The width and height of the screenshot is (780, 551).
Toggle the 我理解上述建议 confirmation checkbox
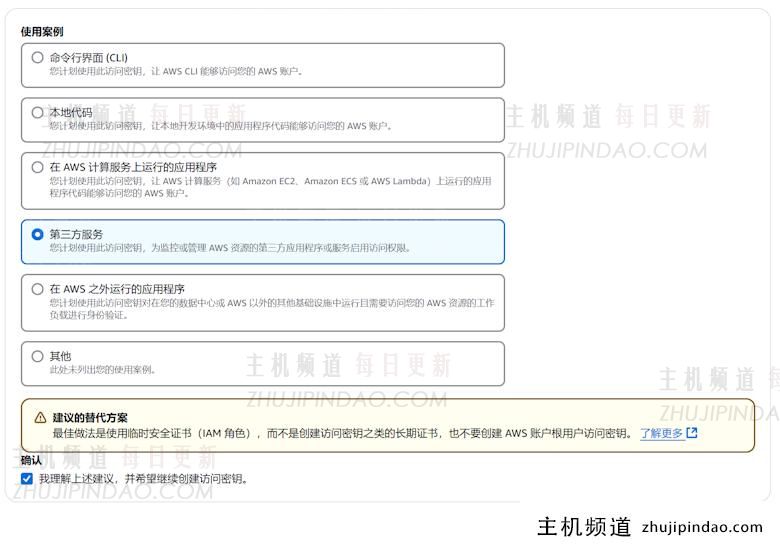point(27,478)
